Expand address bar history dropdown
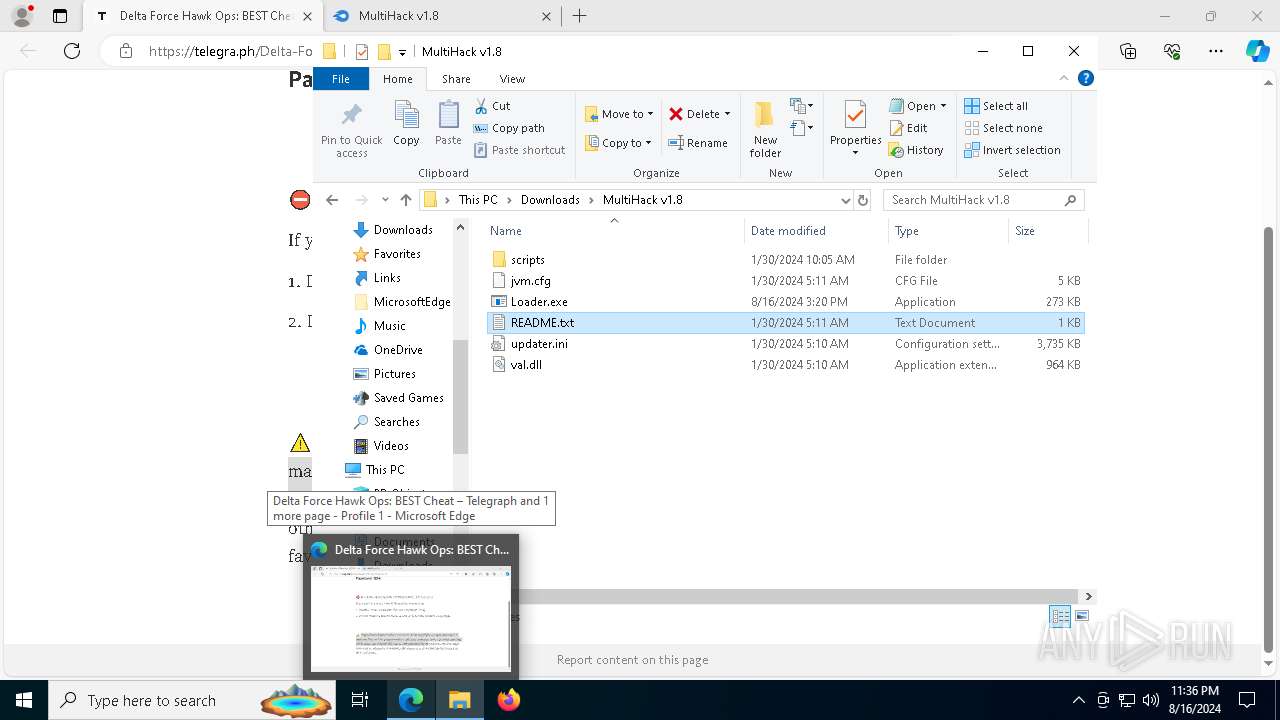 point(846,200)
